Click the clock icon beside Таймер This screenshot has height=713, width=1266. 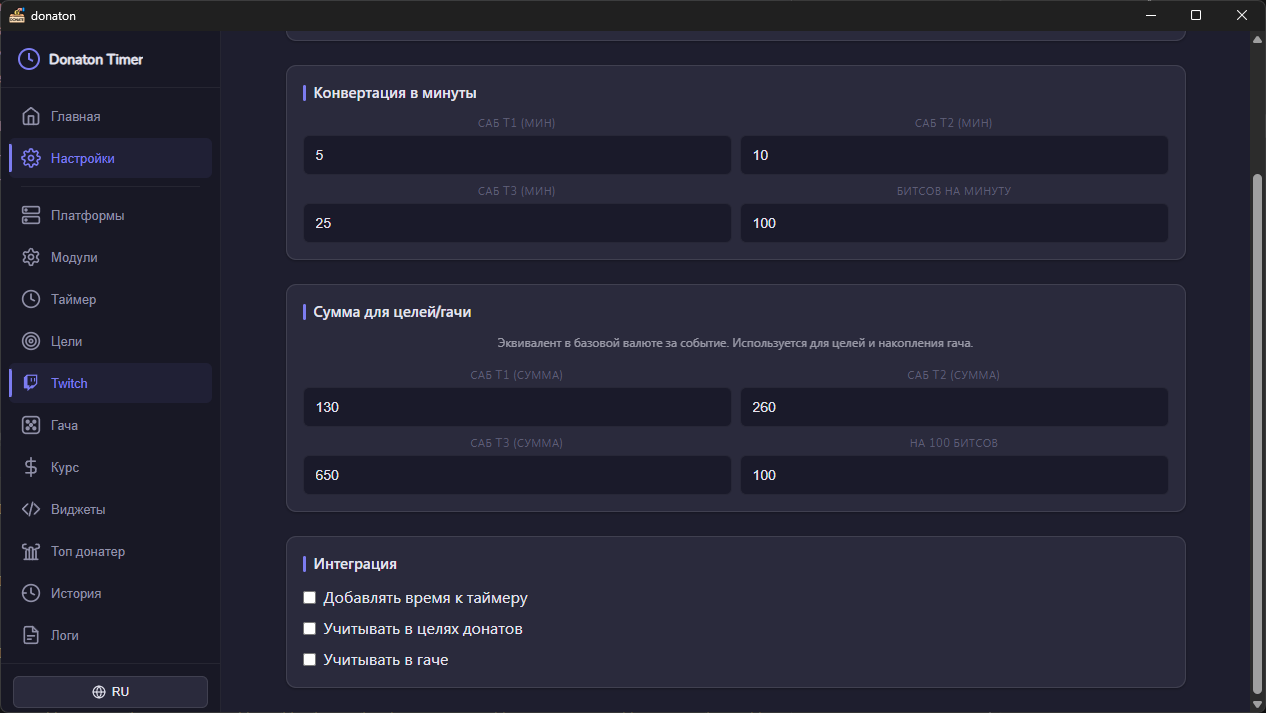pos(31,299)
